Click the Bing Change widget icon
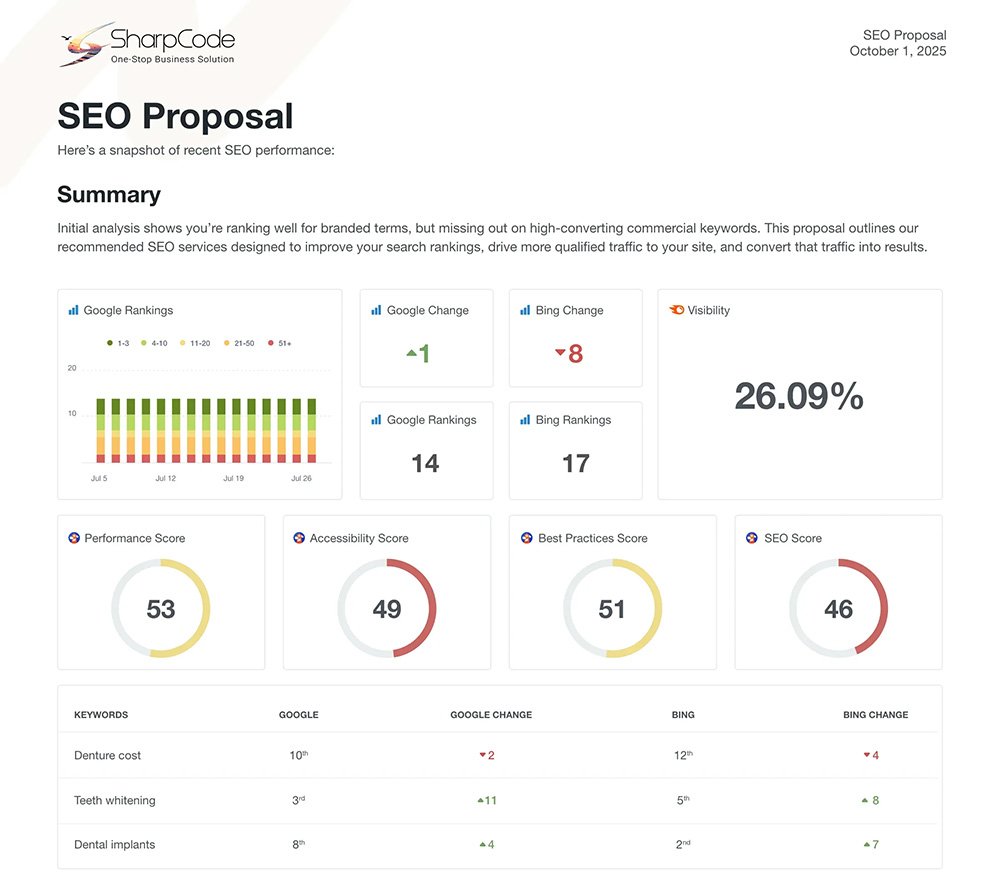This screenshot has height=896, width=1000. (525, 311)
